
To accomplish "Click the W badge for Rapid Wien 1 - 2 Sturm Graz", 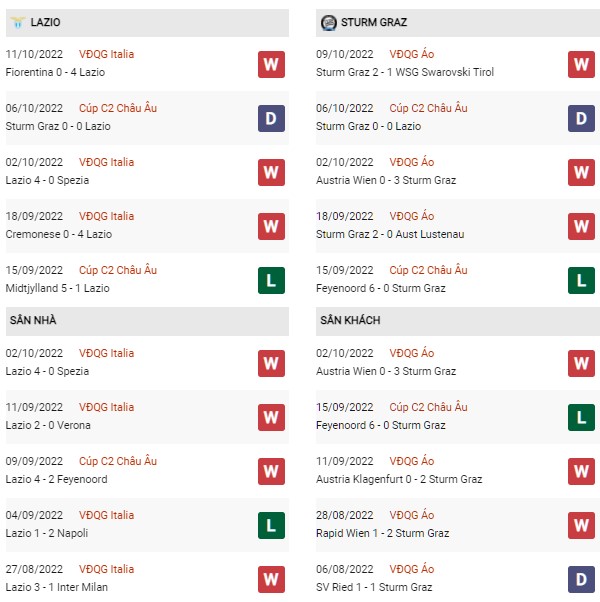I will [x=581, y=526].
